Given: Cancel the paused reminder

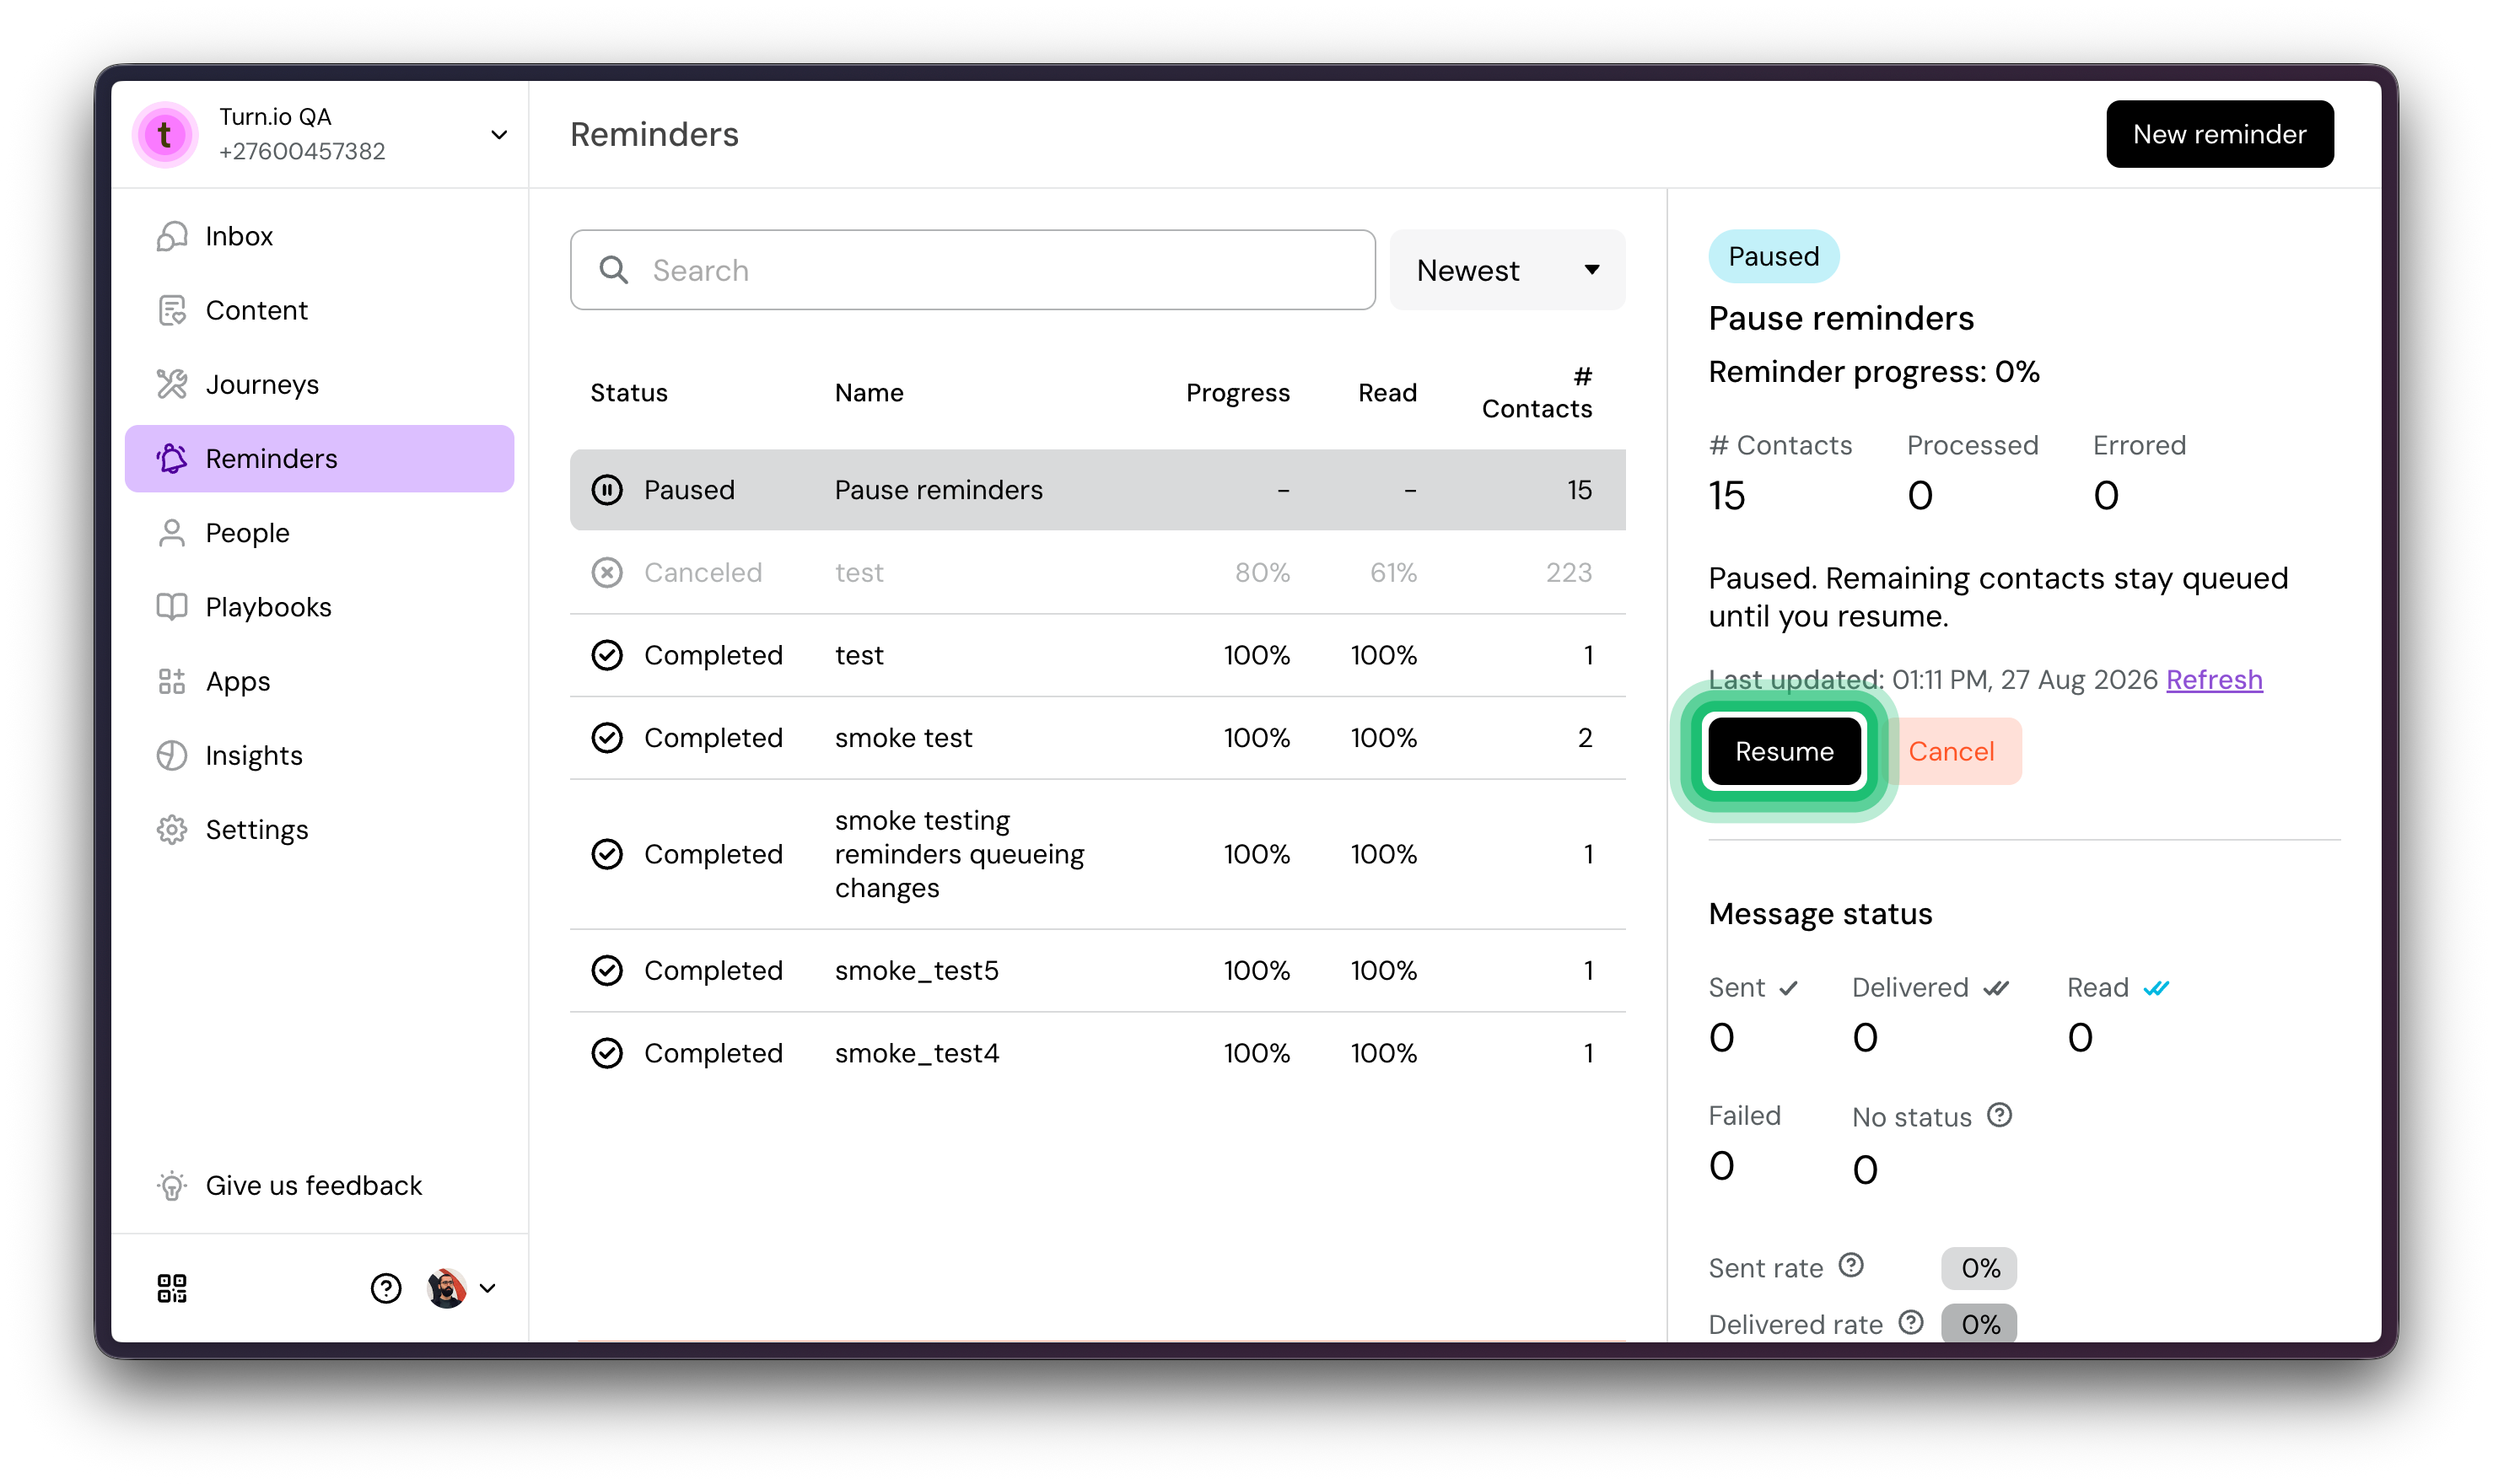Looking at the screenshot, I should [x=1951, y=751].
